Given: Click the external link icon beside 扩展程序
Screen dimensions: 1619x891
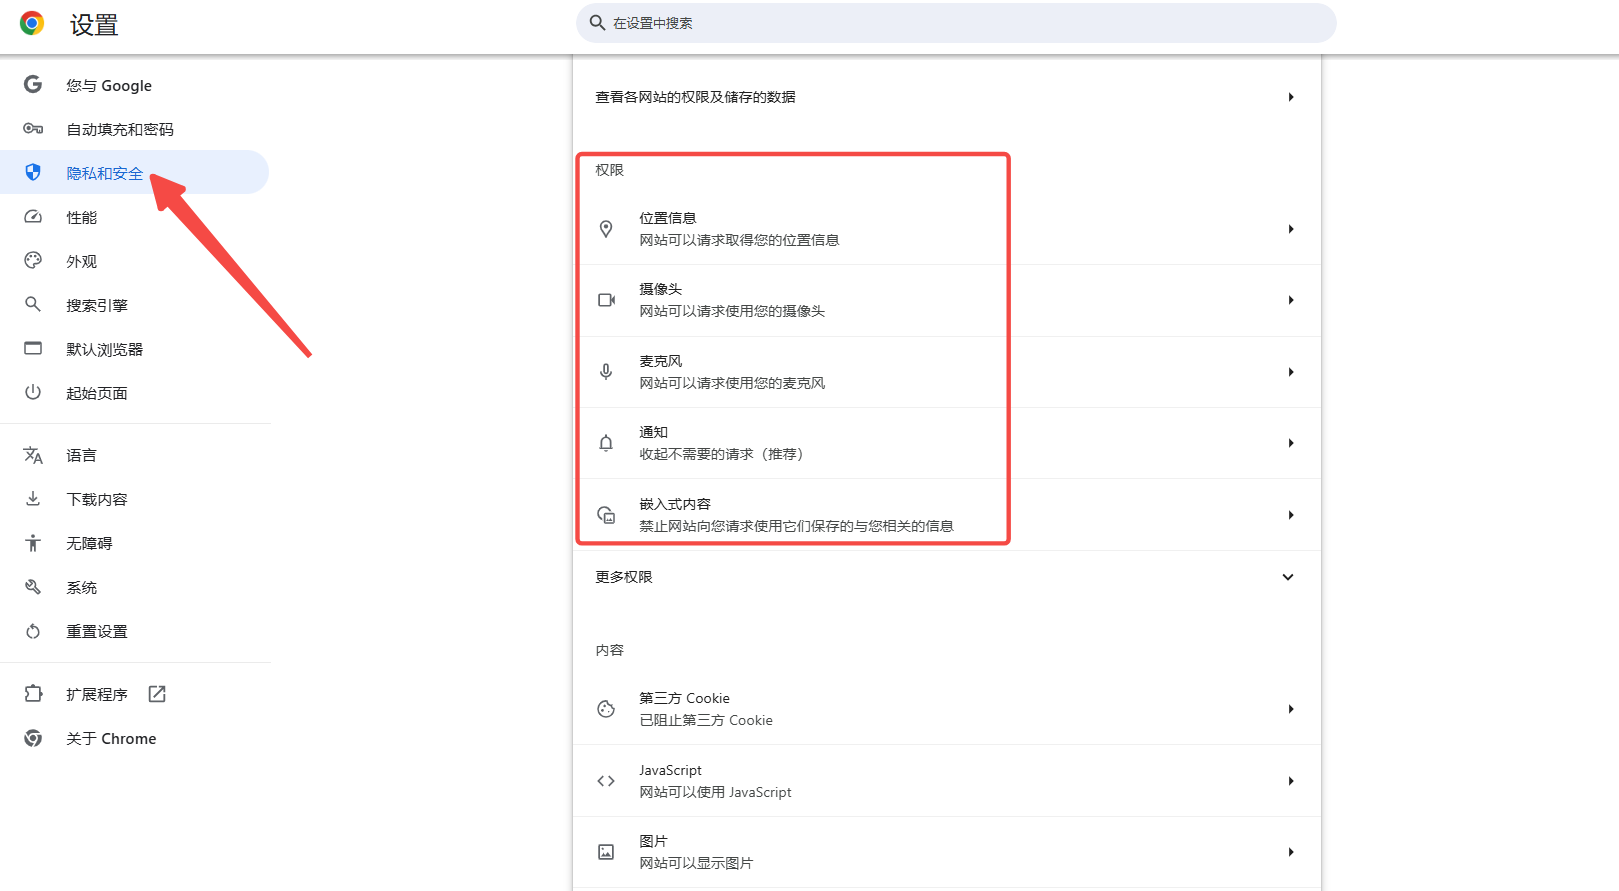Looking at the screenshot, I should pyautogui.click(x=157, y=694).
